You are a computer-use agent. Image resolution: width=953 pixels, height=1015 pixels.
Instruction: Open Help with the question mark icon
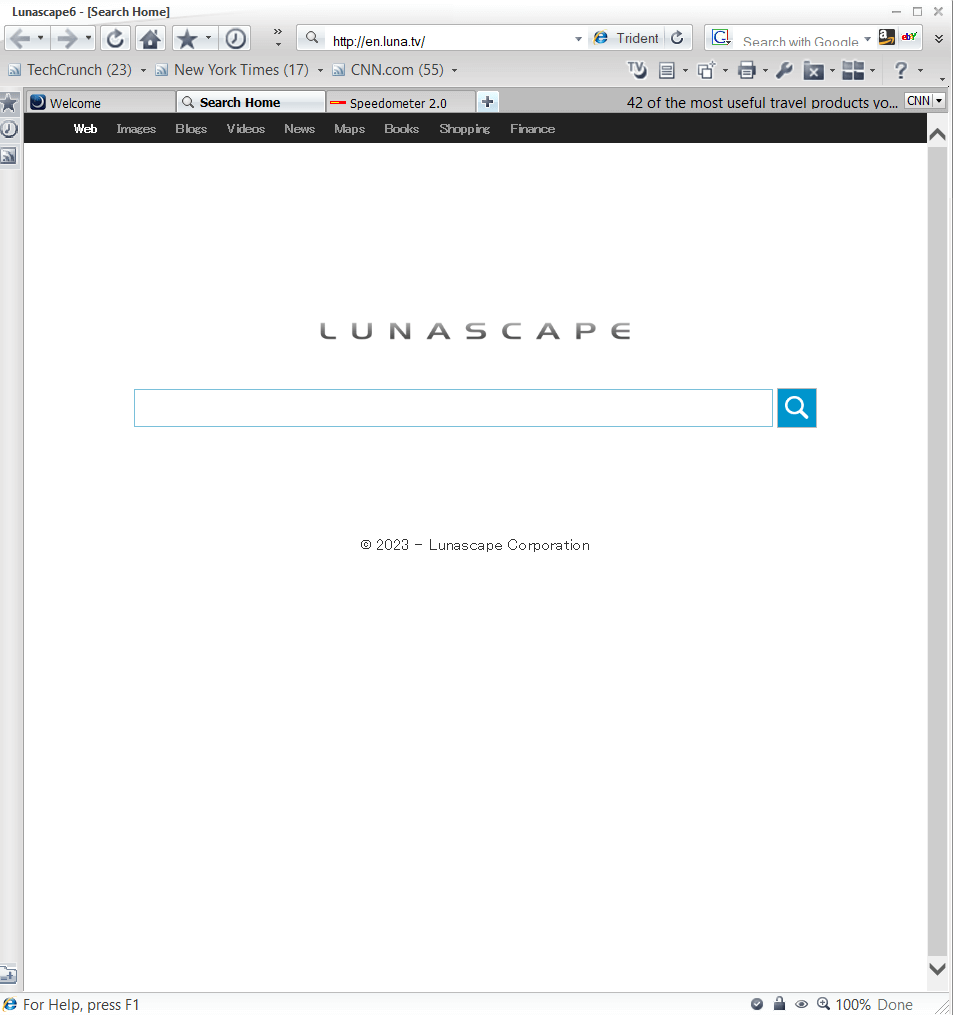coord(901,70)
